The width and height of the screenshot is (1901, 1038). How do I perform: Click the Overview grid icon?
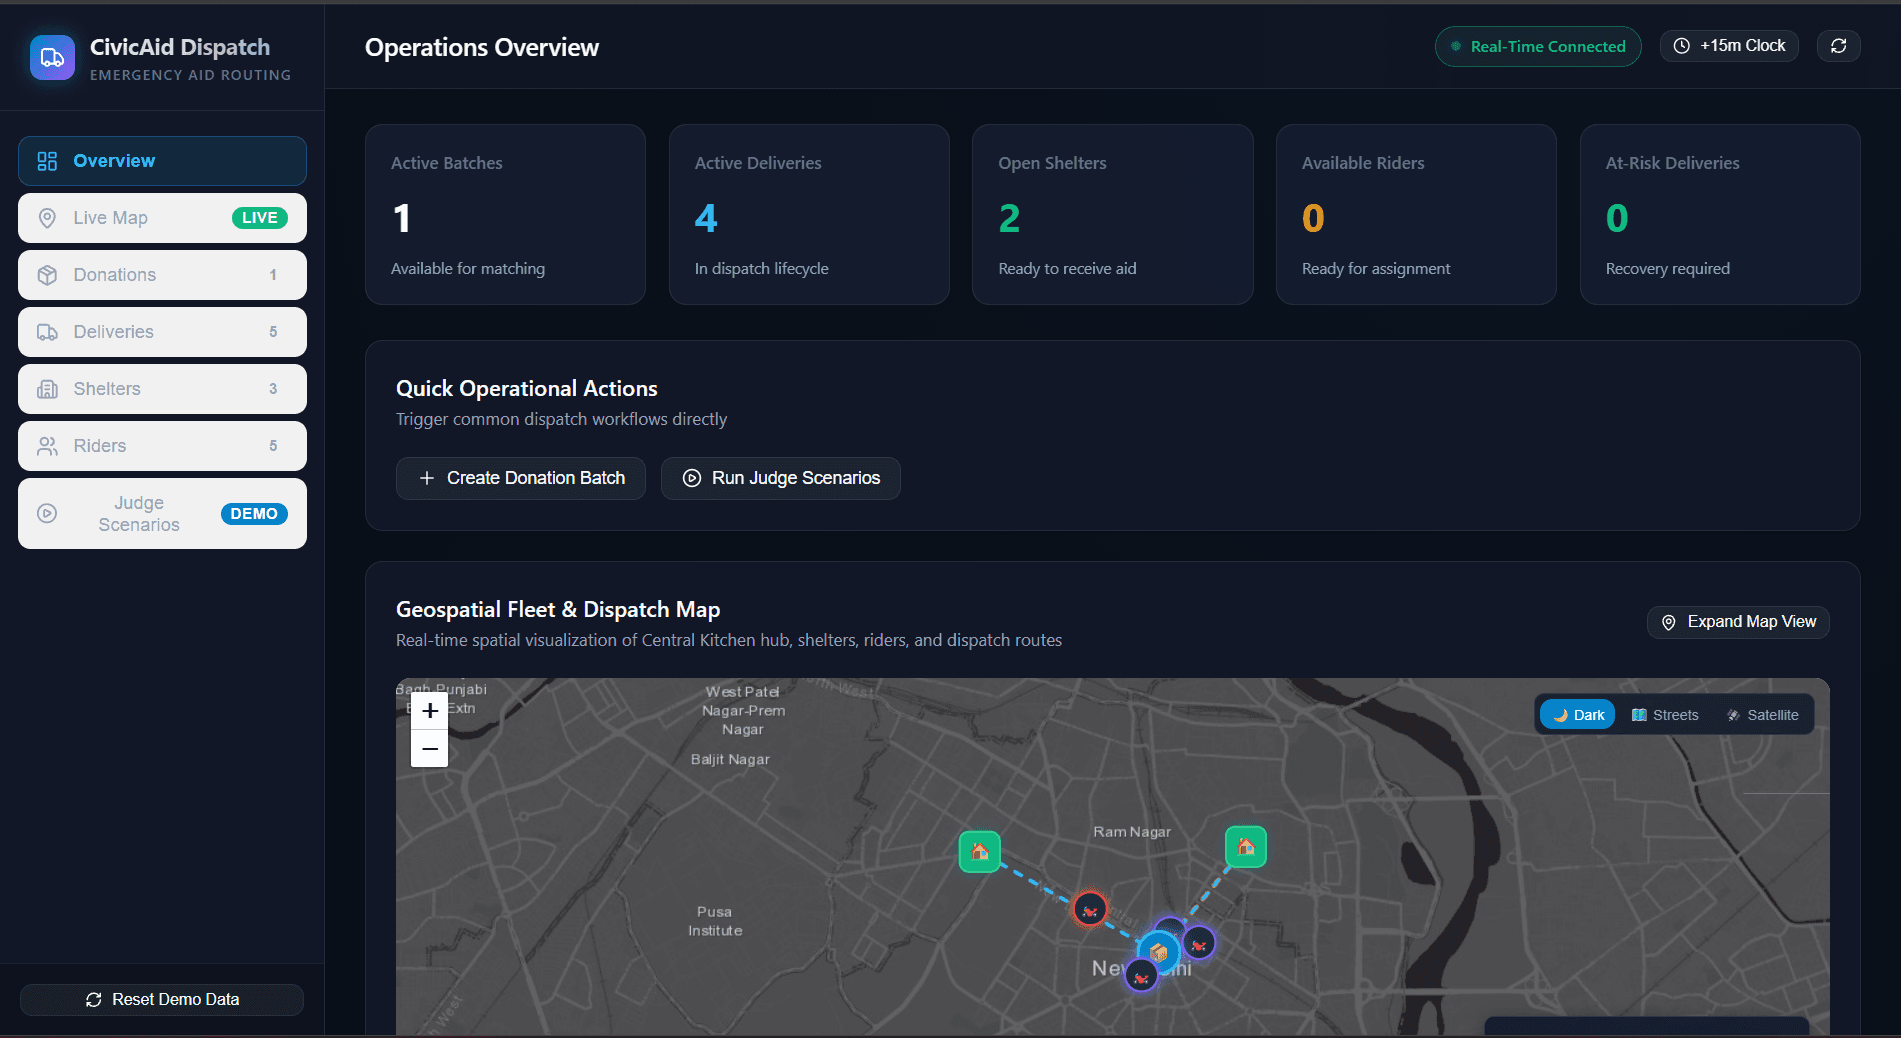point(47,161)
